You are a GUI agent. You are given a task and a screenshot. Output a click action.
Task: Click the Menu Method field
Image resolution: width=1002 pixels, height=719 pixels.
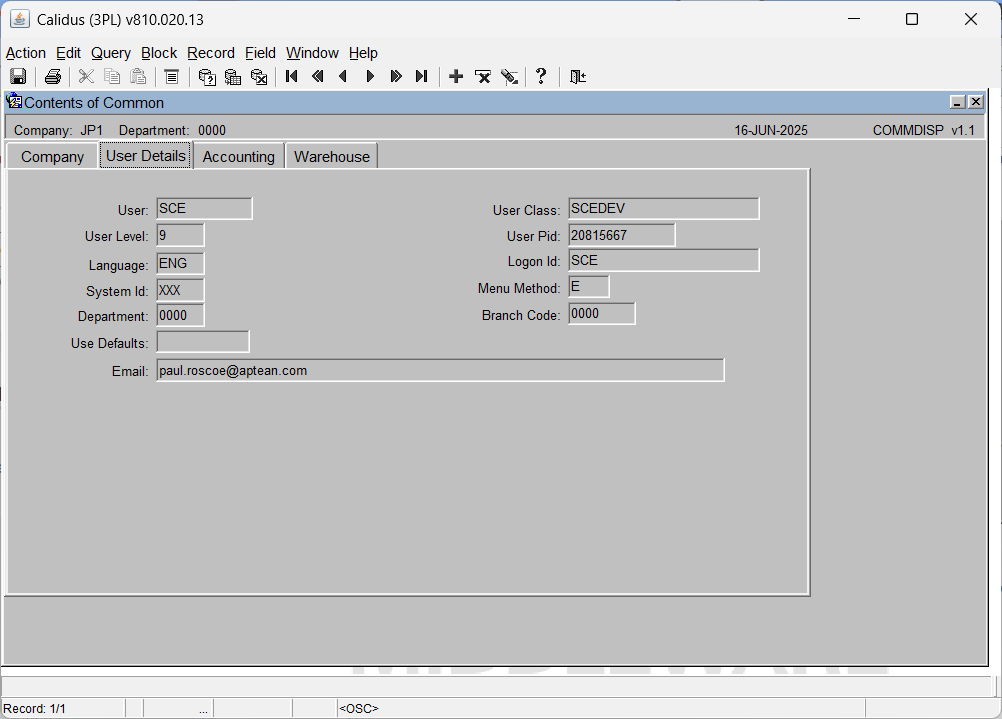coord(589,287)
